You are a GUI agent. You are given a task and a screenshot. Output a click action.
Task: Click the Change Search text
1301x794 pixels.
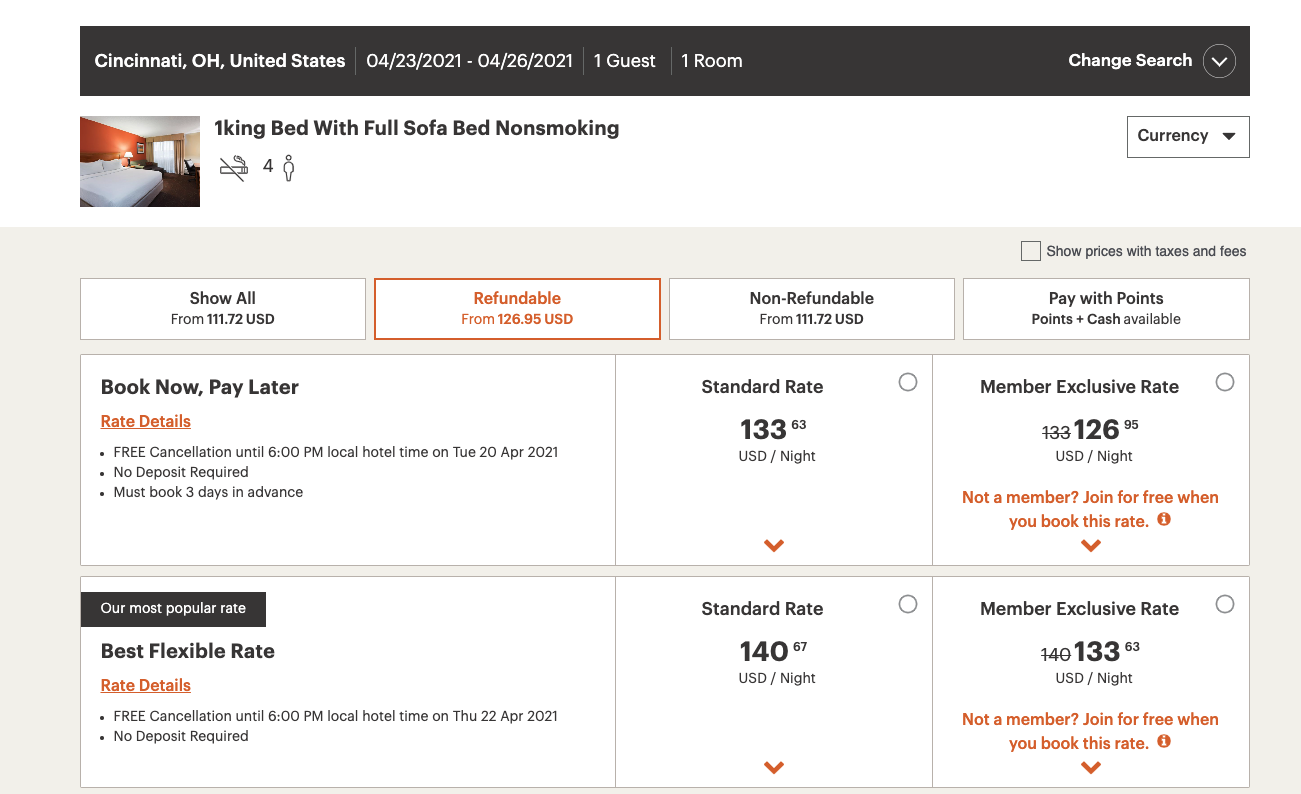coord(1130,60)
